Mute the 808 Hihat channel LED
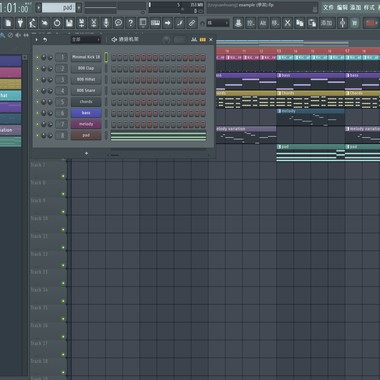 37,80
